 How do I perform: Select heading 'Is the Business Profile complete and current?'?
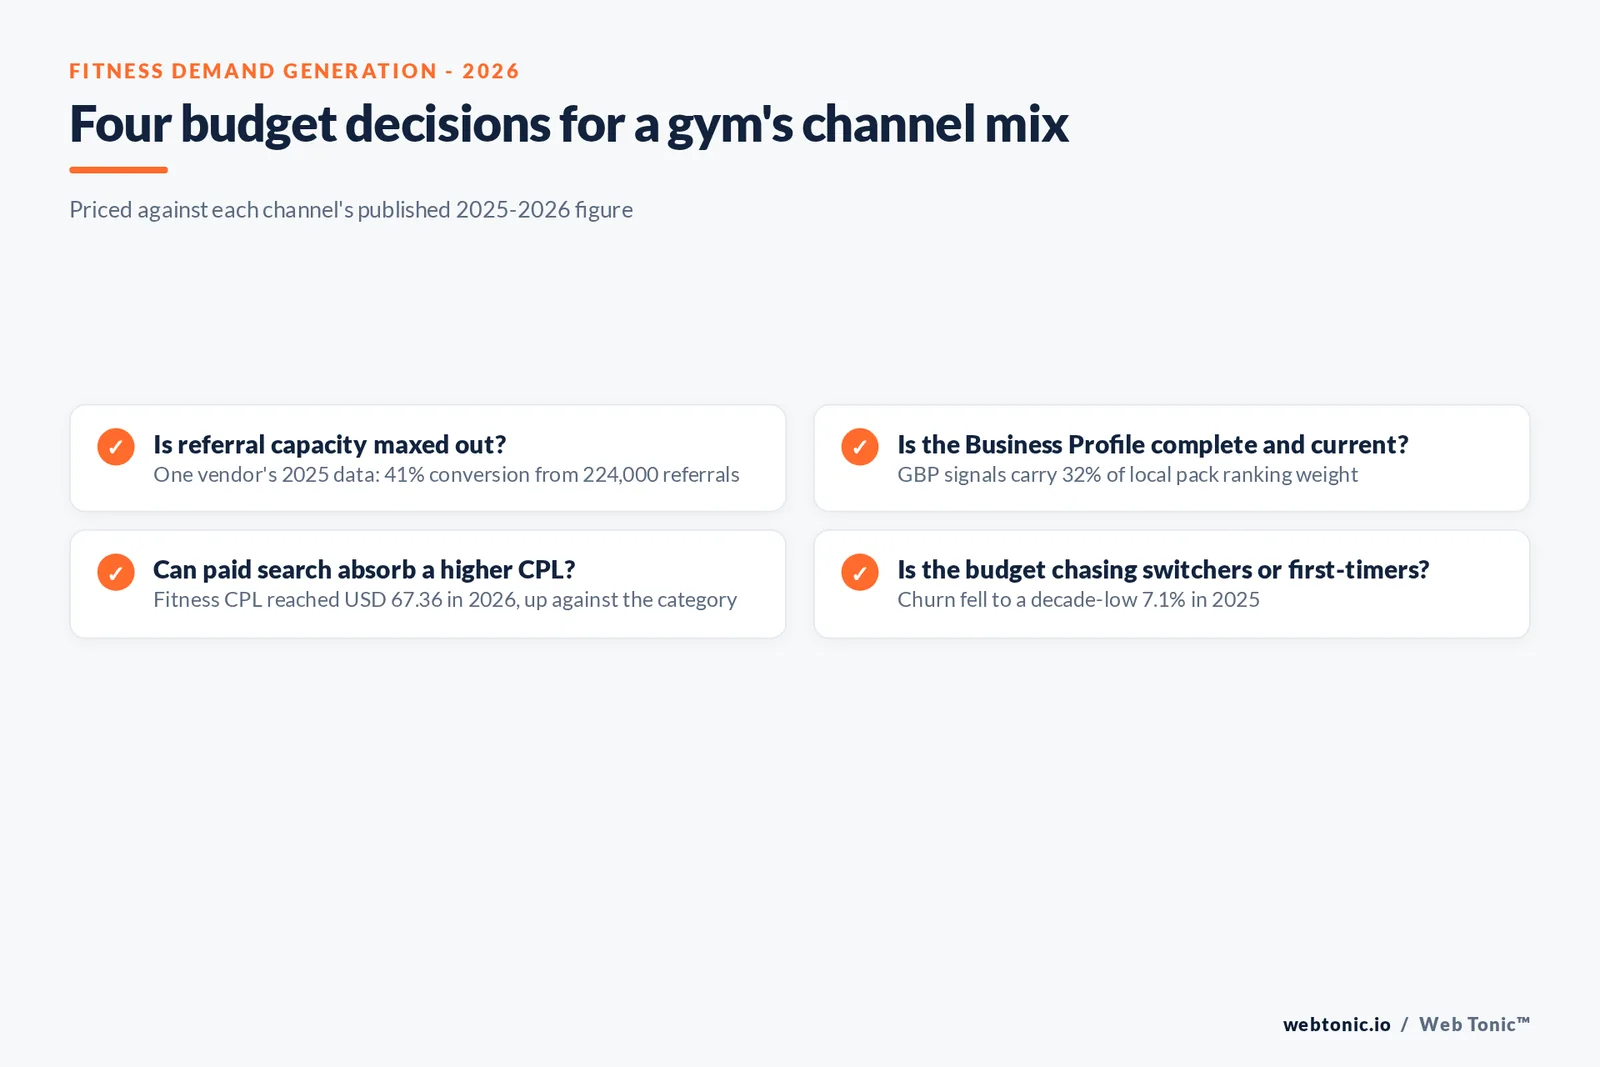click(1152, 444)
